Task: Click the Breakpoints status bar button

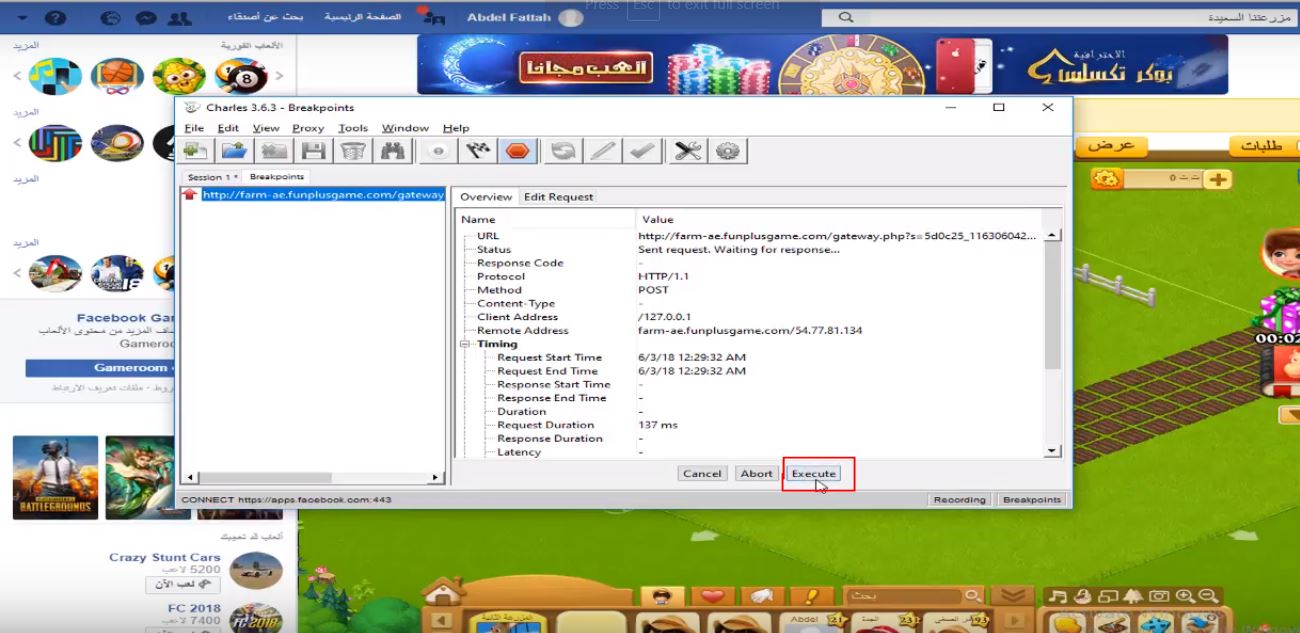Action: tap(1032, 499)
